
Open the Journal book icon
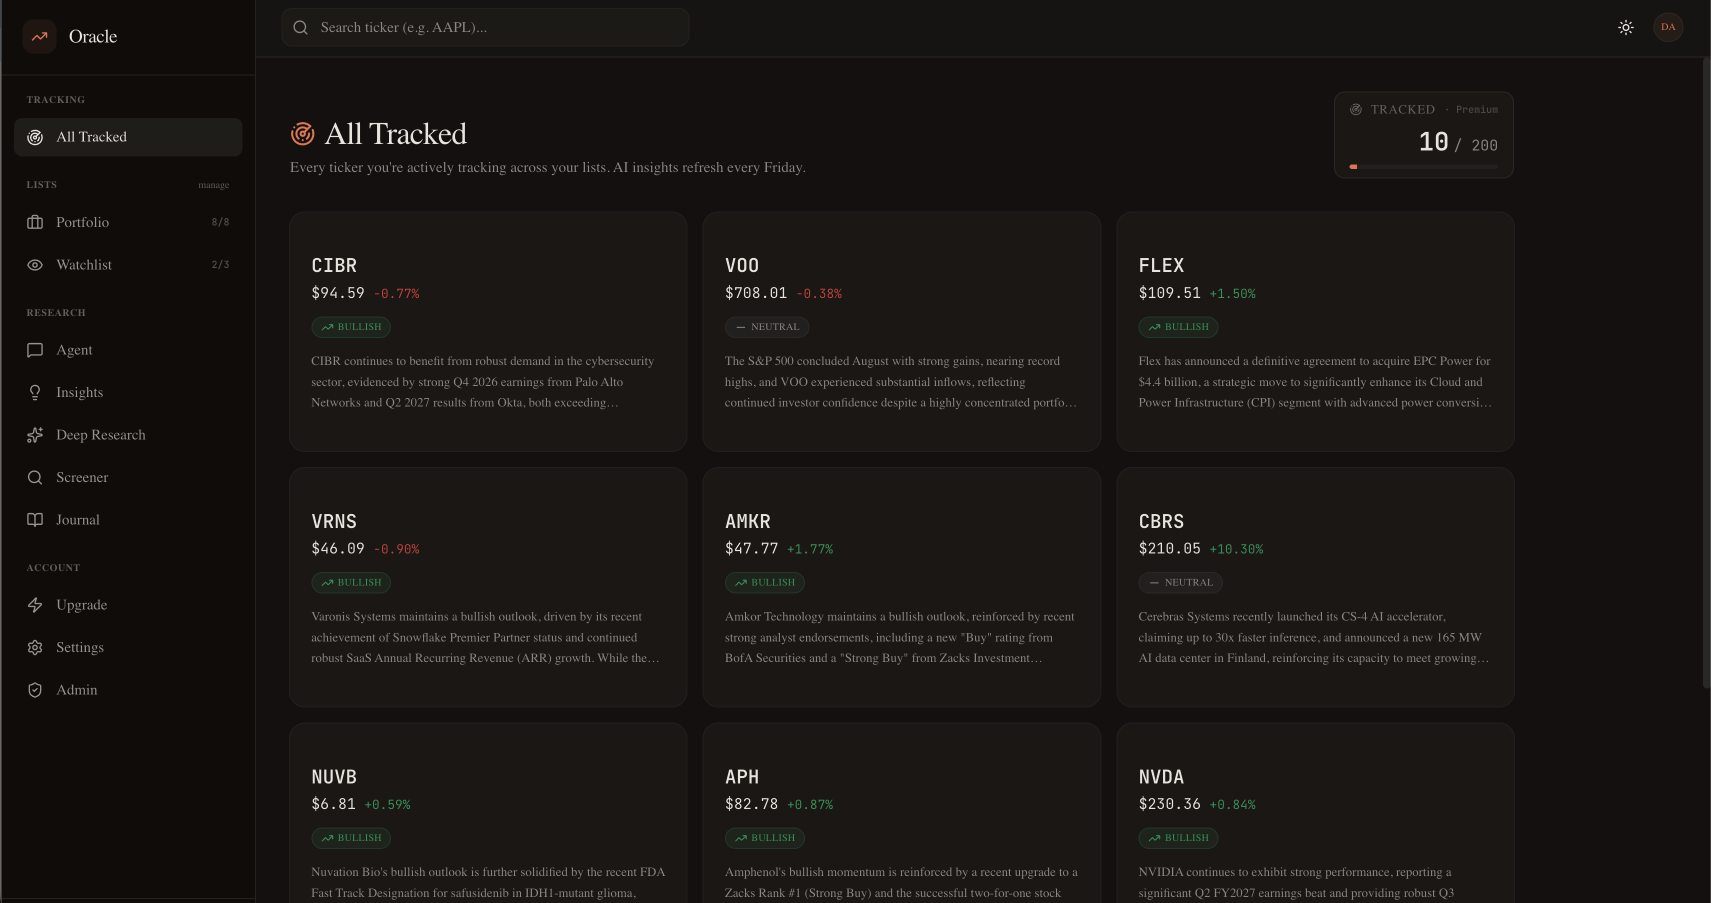pos(35,520)
